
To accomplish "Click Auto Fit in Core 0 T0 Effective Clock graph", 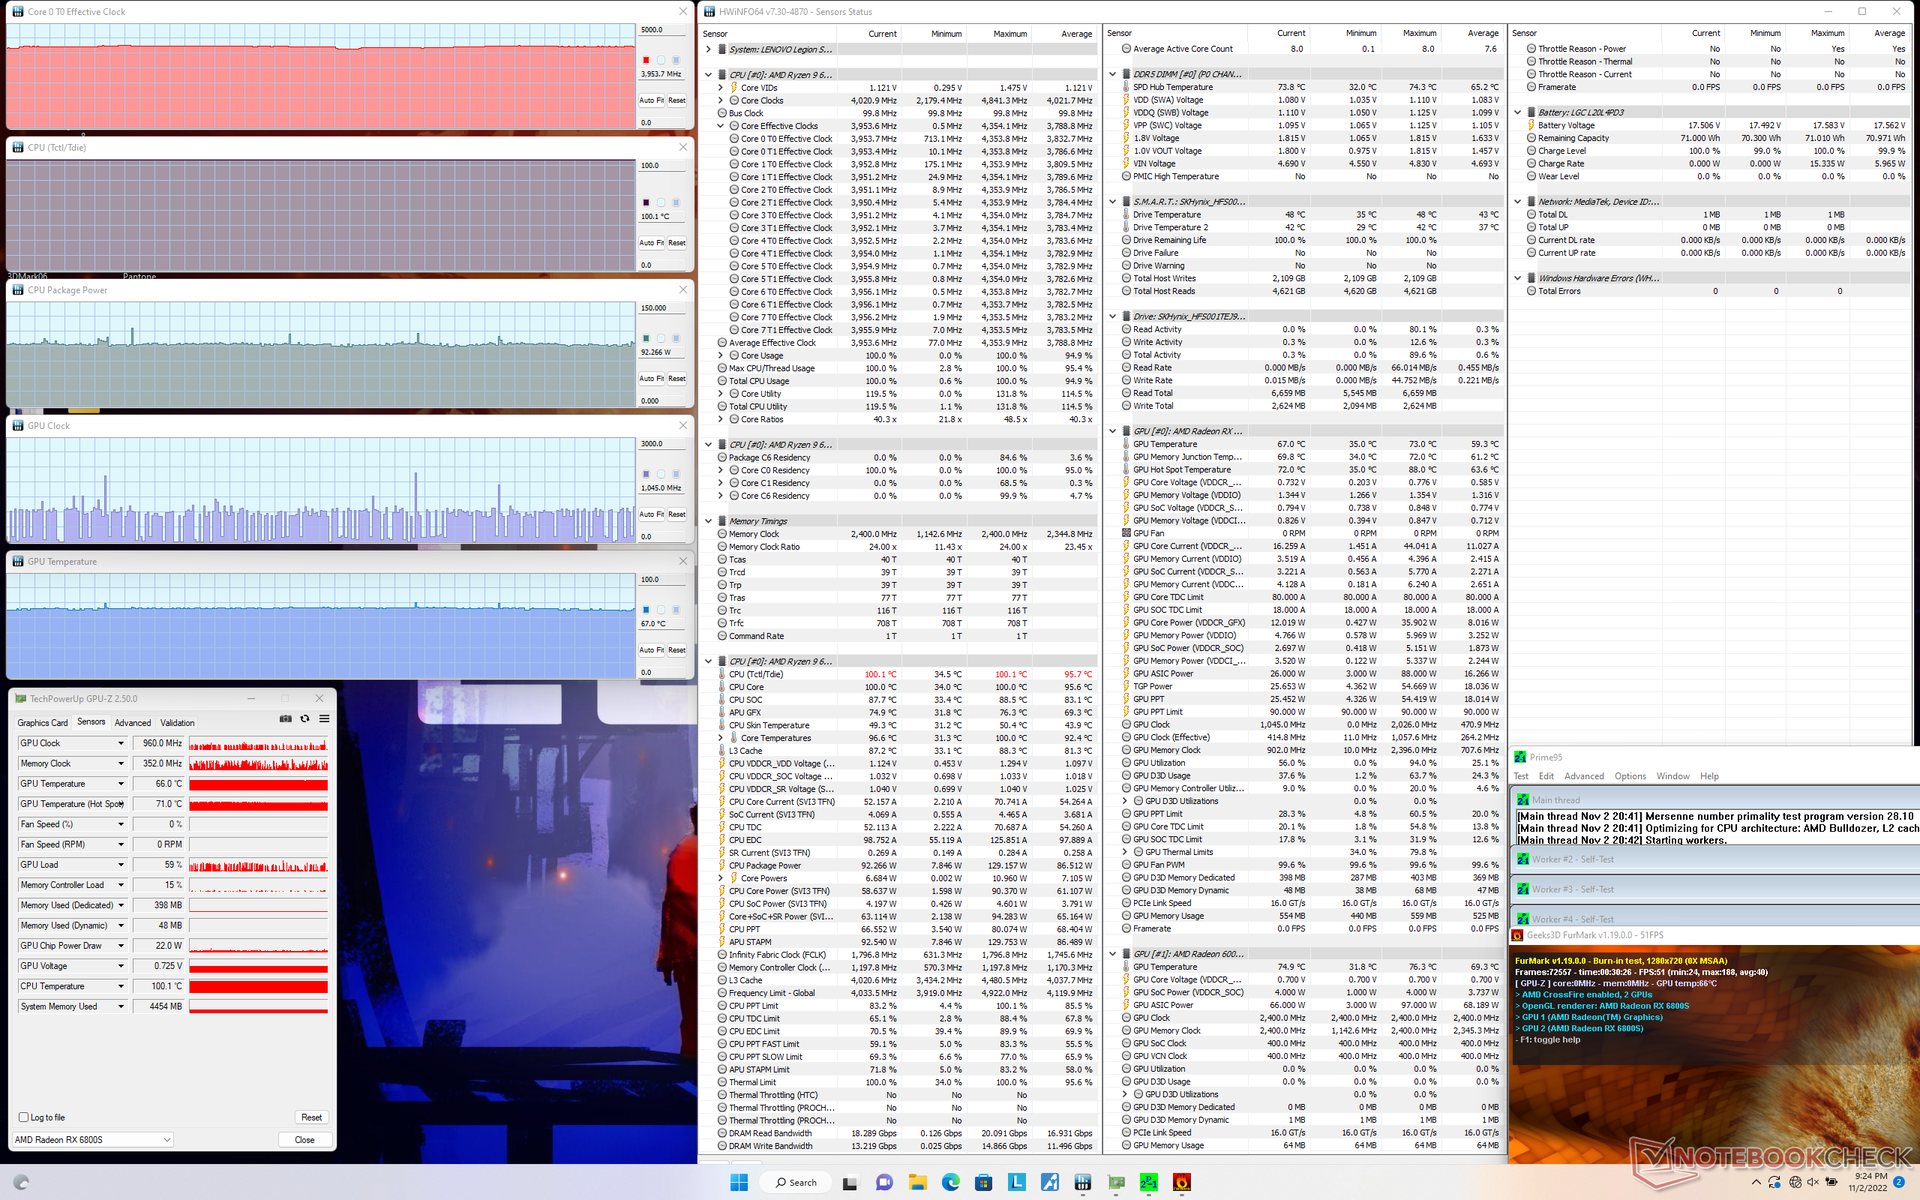I will click(652, 100).
